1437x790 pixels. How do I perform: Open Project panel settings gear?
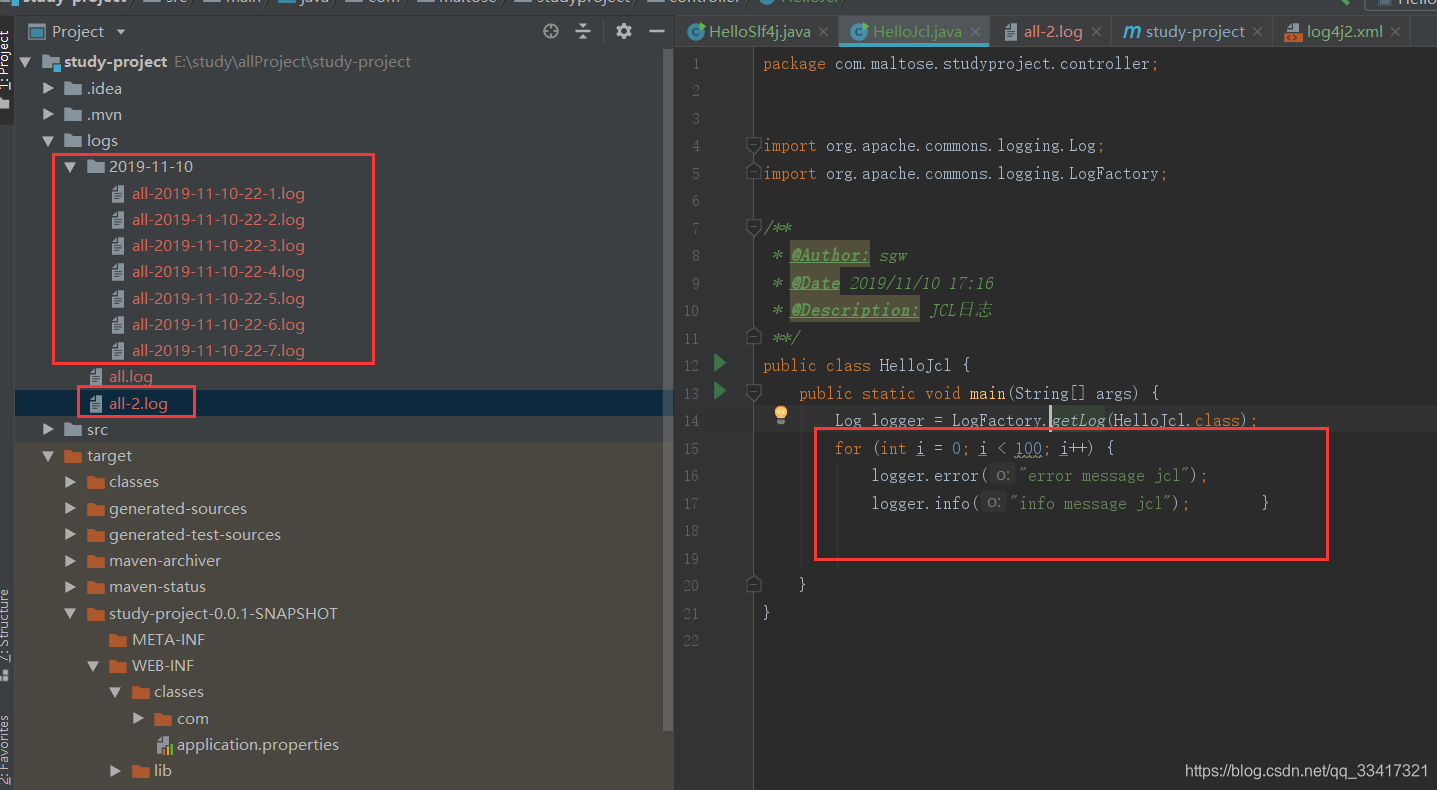point(624,31)
